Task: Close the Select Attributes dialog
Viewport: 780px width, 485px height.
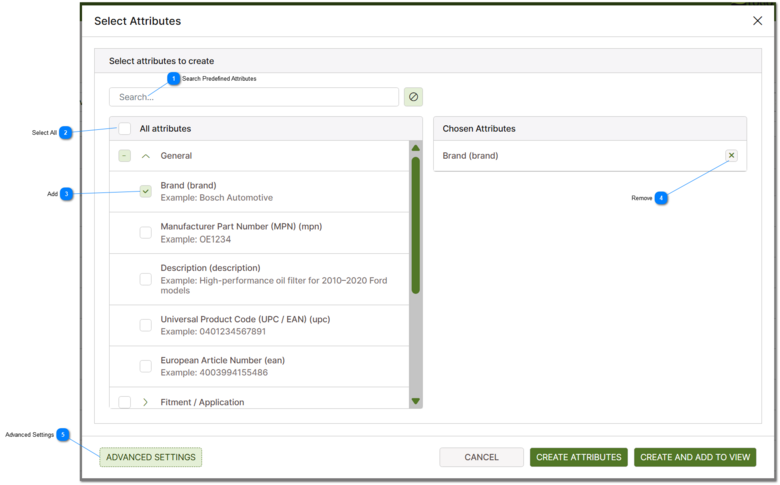Action: click(x=757, y=21)
